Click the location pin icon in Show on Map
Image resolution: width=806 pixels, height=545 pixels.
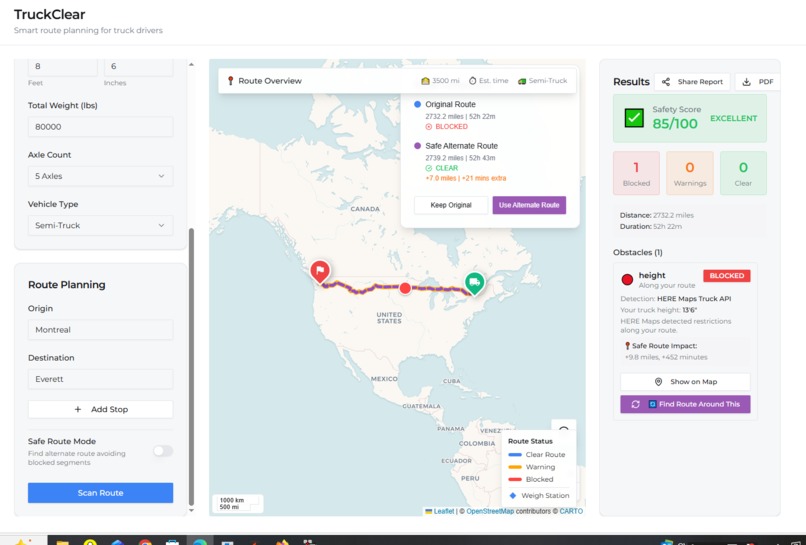(x=658, y=382)
